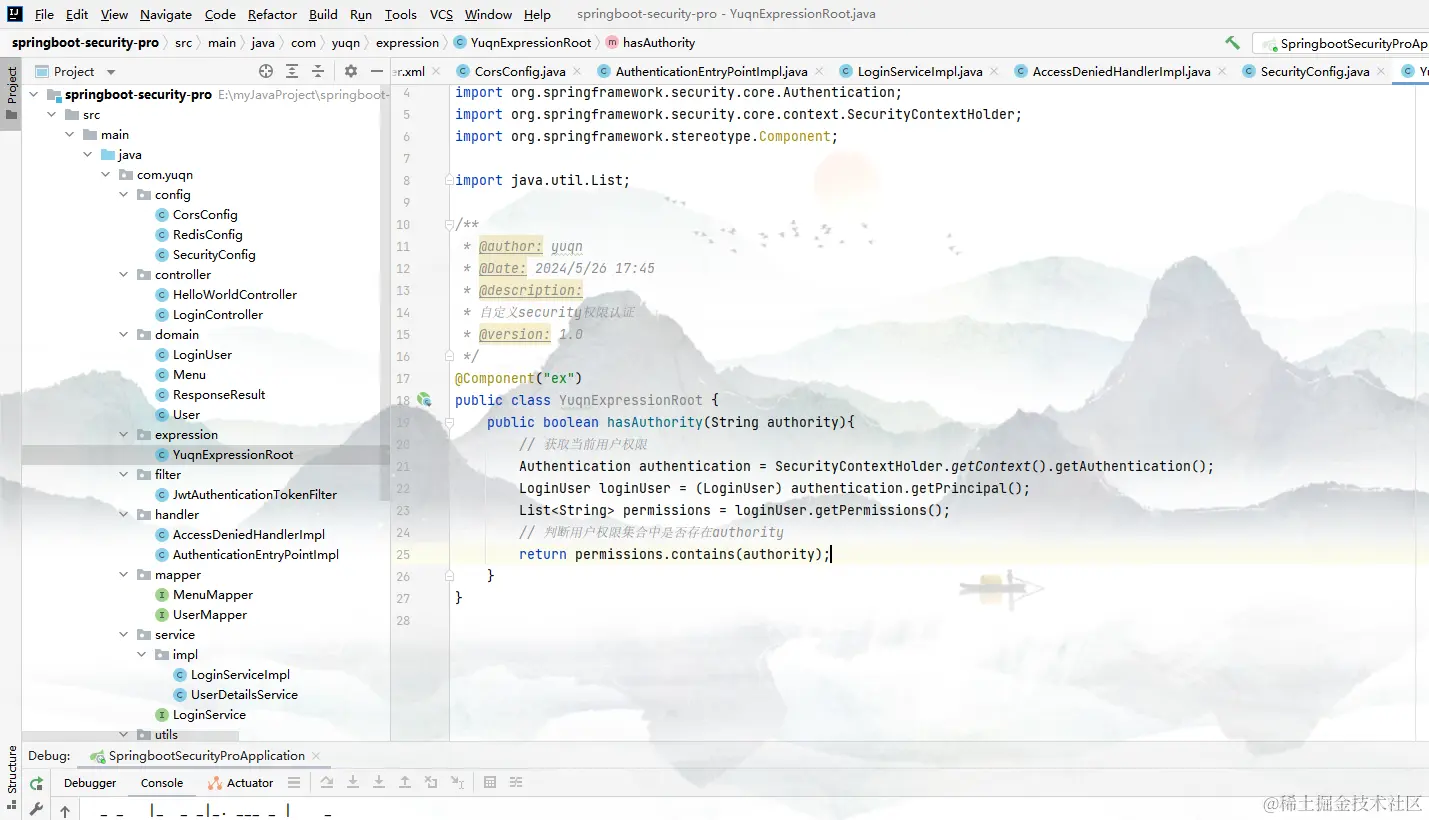Switch to CorsConfig.java editor tab
The image size is (1429, 820).
(x=520, y=71)
